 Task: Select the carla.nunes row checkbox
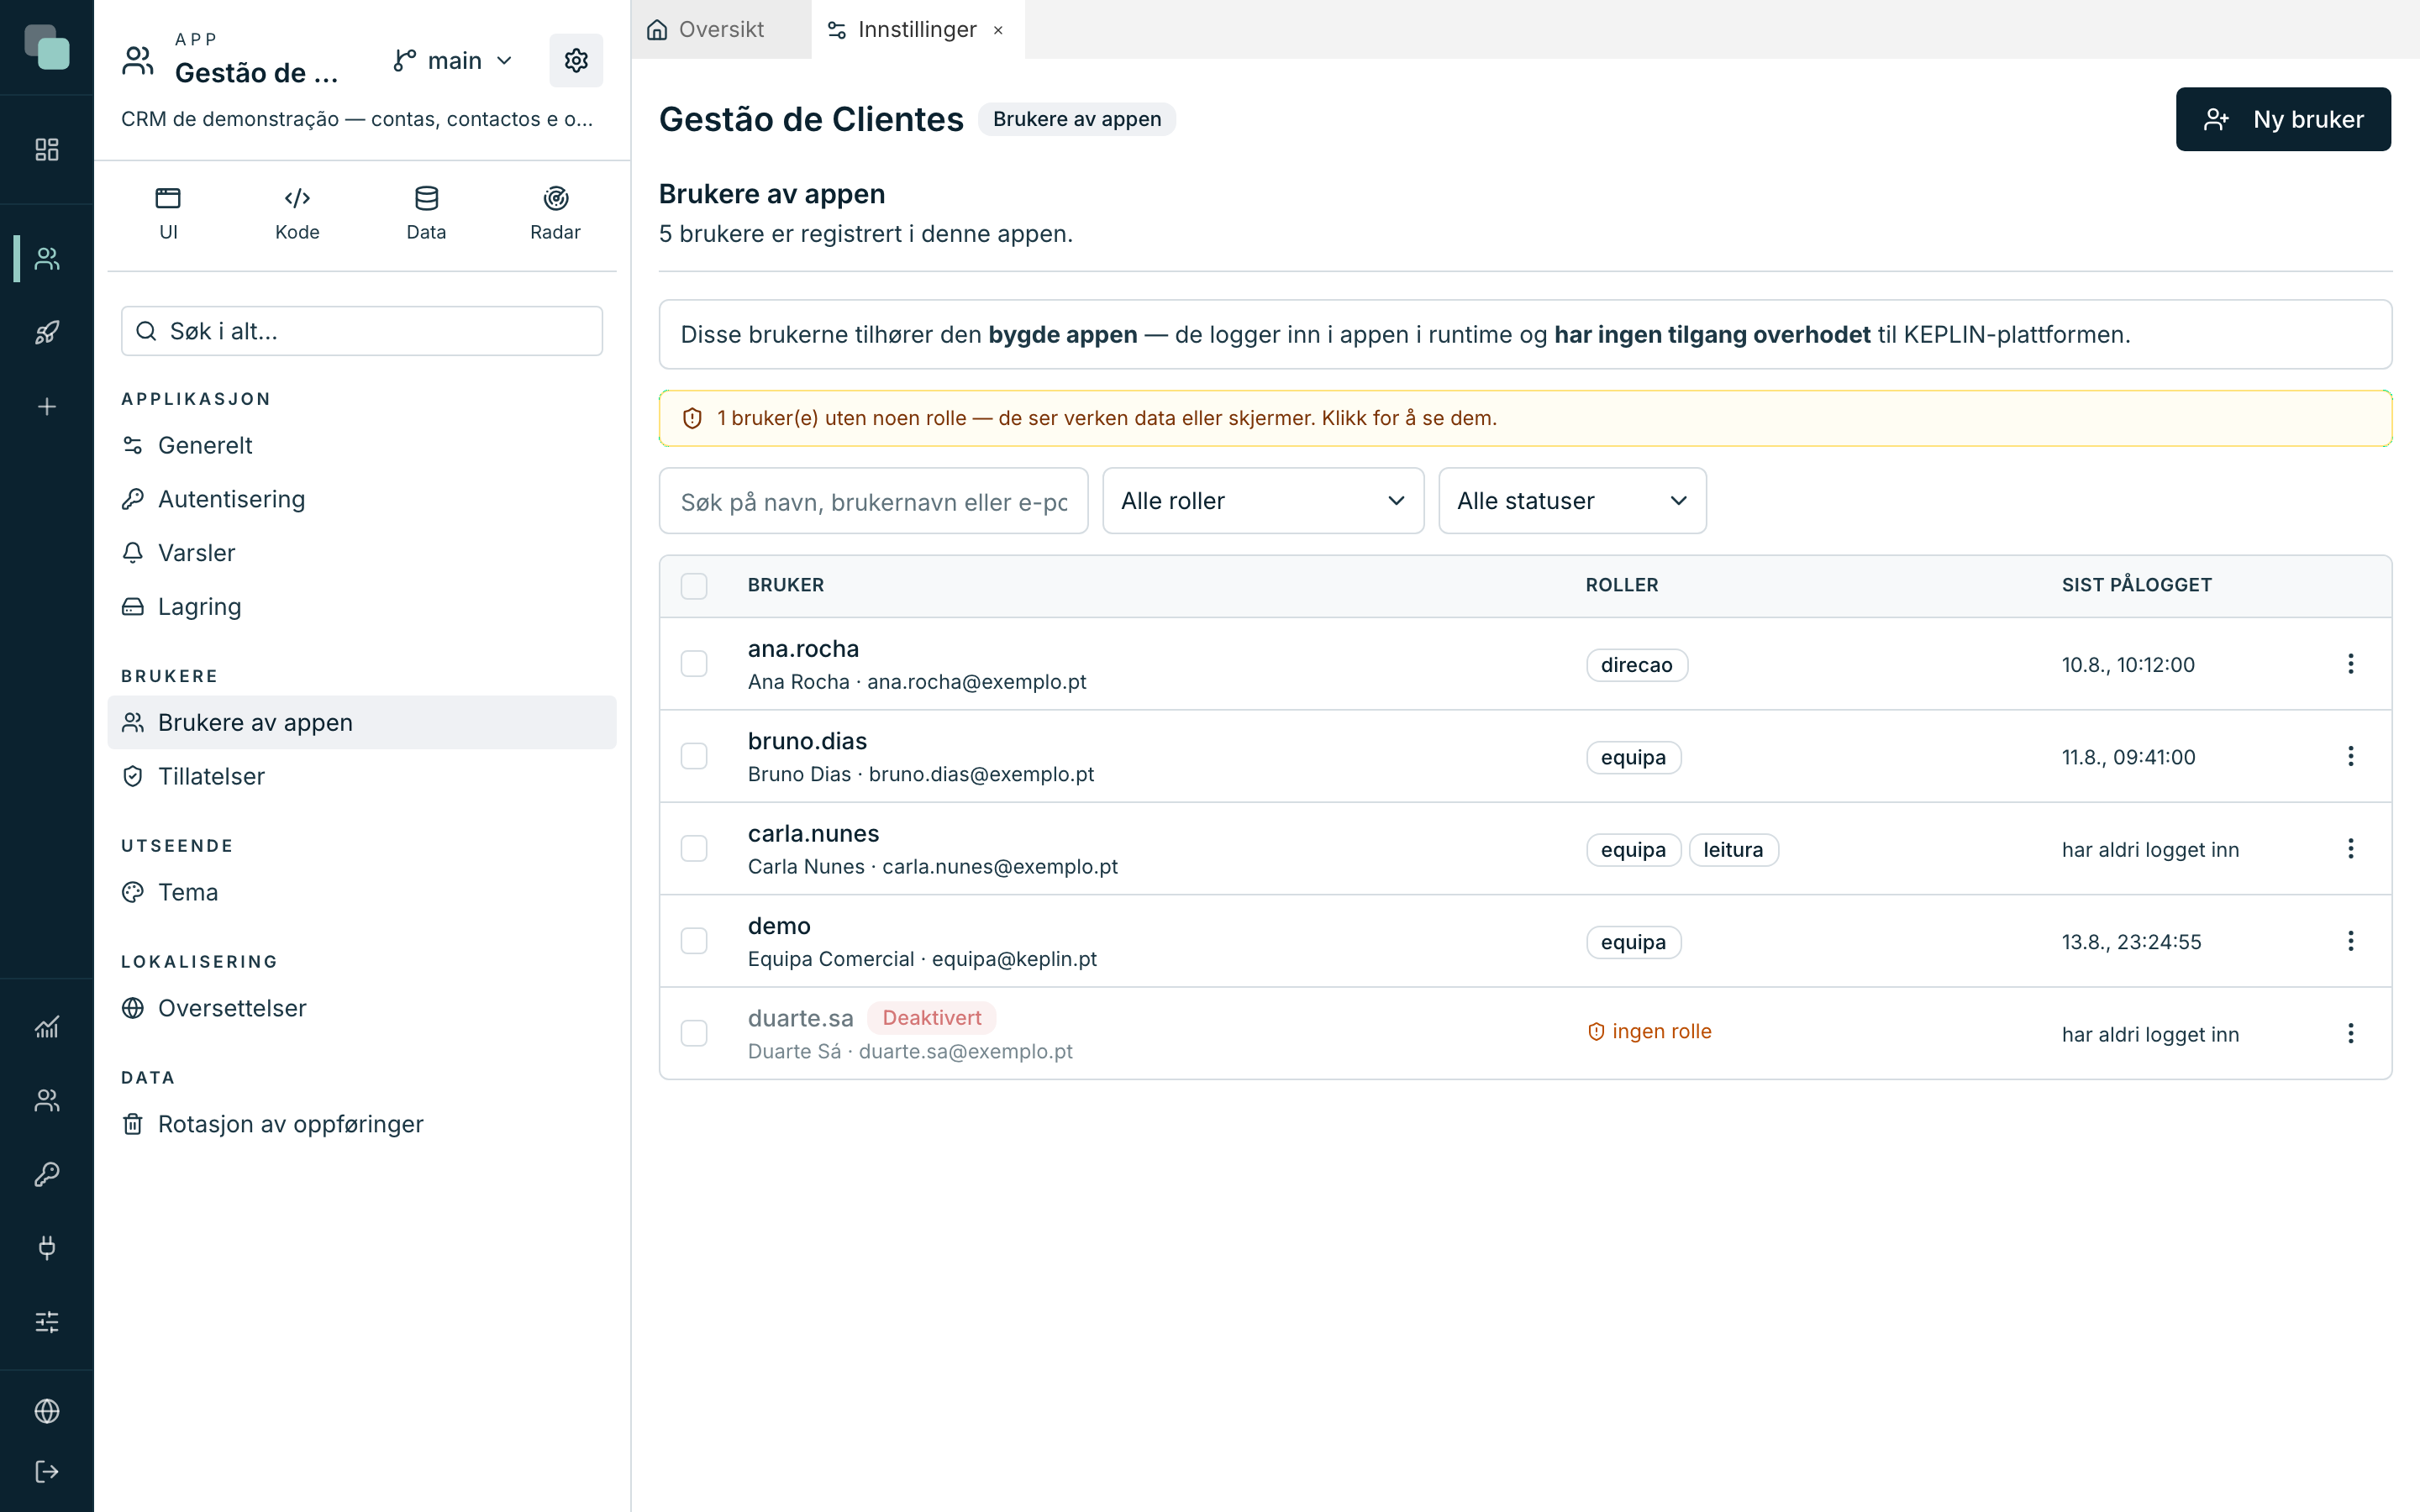pyautogui.click(x=694, y=849)
